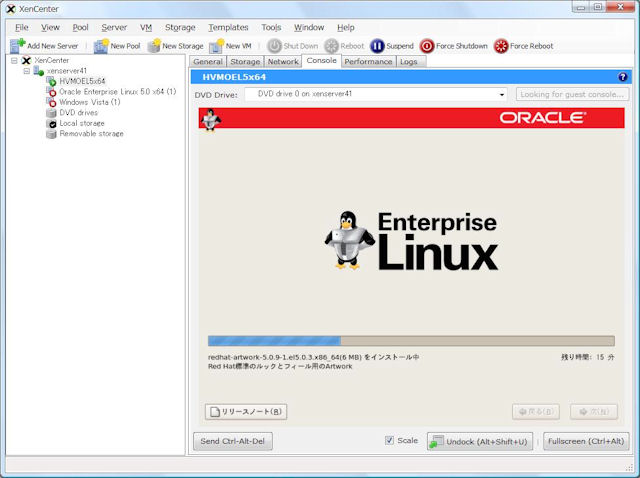The height and width of the screenshot is (478, 640).
Task: Click the XenCenter title bar logo
Action: click(11, 9)
